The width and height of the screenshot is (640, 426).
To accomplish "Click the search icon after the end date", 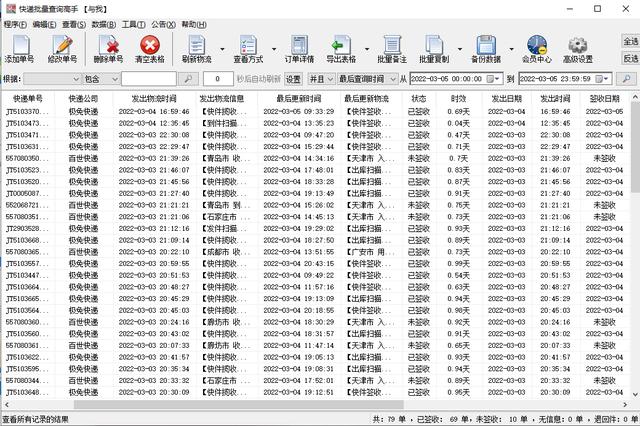I will 626,79.
